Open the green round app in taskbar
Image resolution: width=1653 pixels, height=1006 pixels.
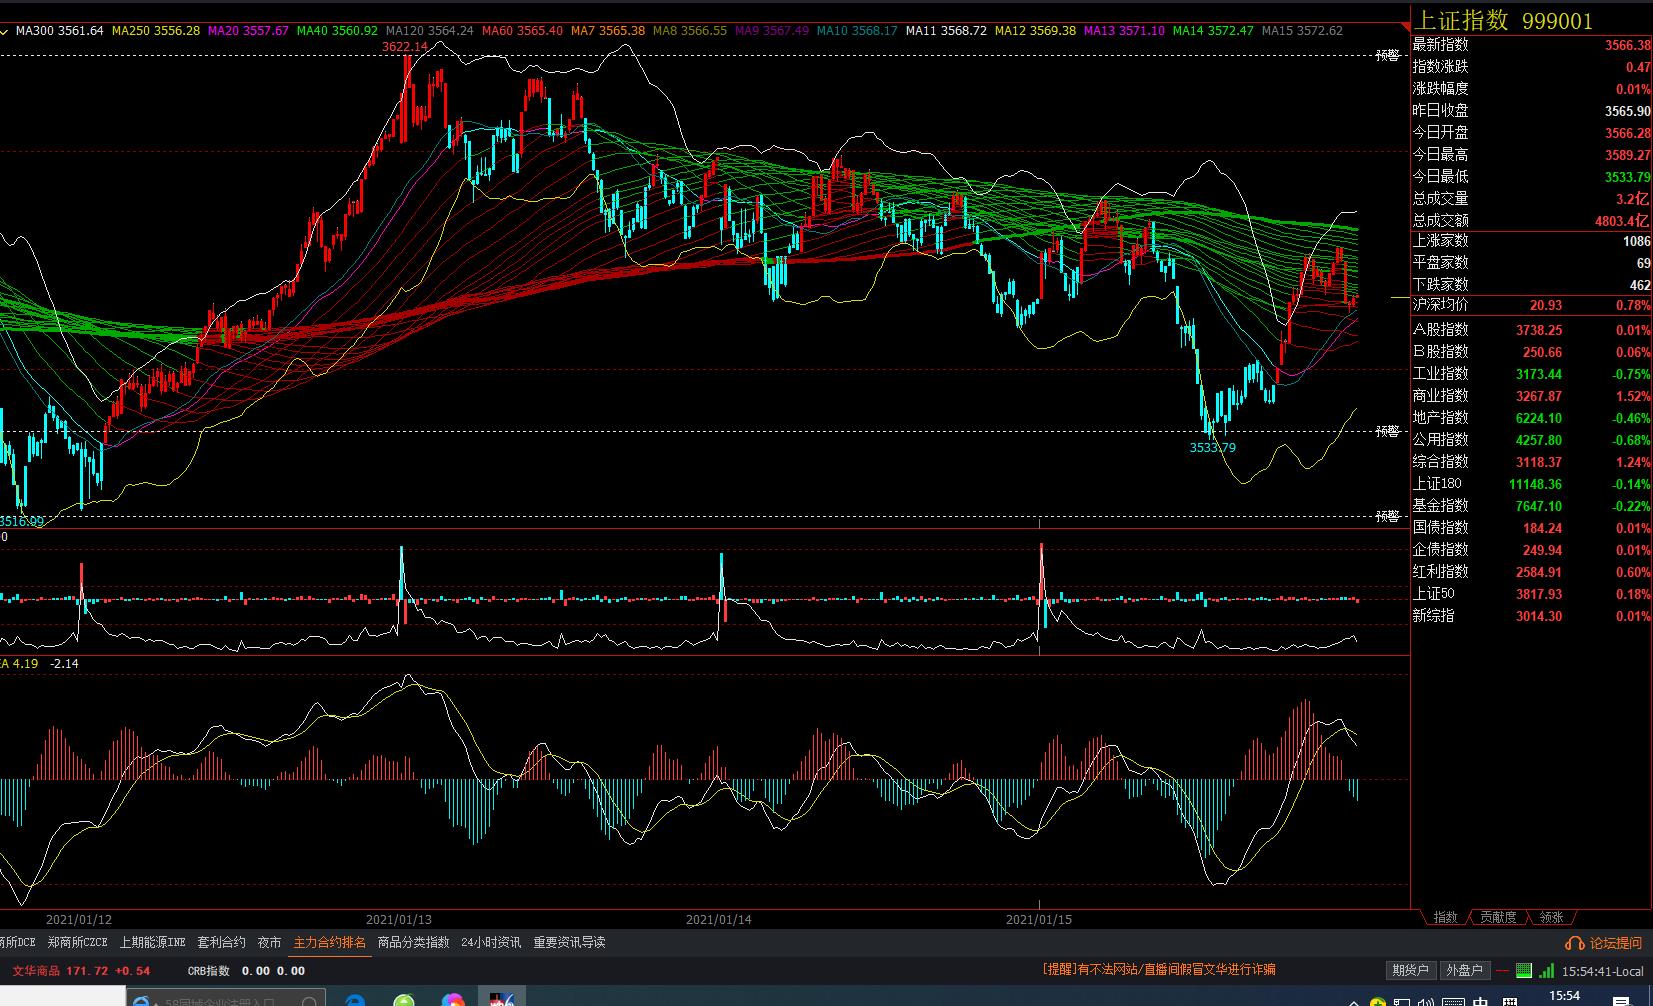pyautogui.click(x=404, y=1000)
